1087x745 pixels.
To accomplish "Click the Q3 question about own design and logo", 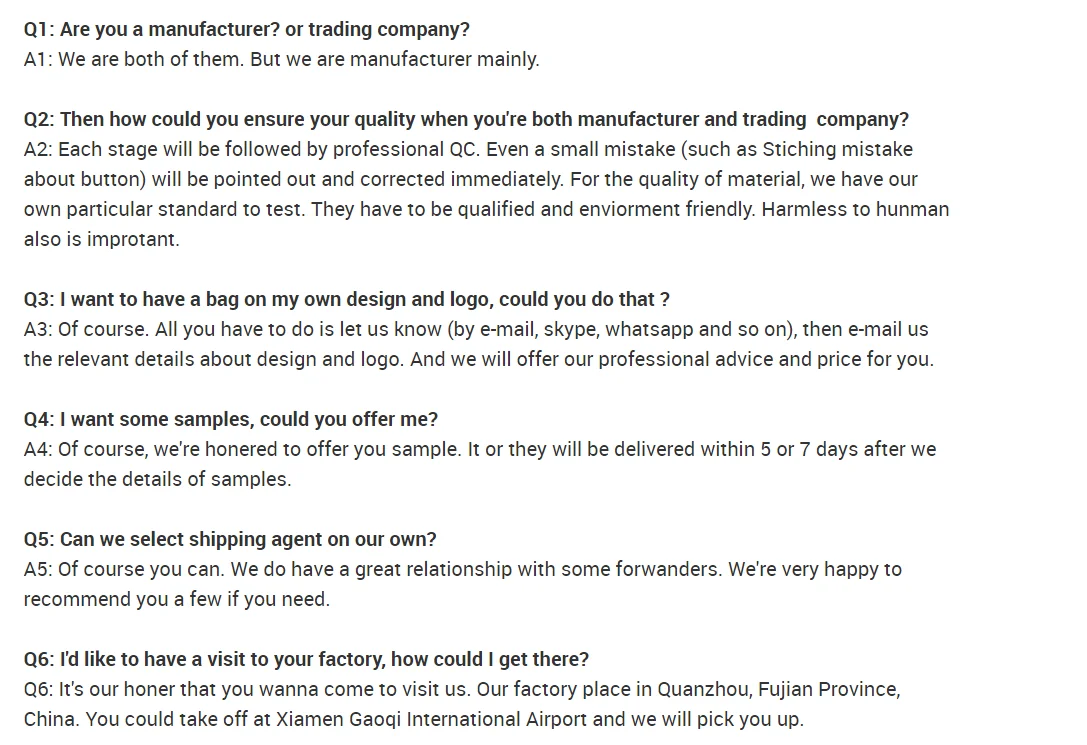I will tap(346, 299).
